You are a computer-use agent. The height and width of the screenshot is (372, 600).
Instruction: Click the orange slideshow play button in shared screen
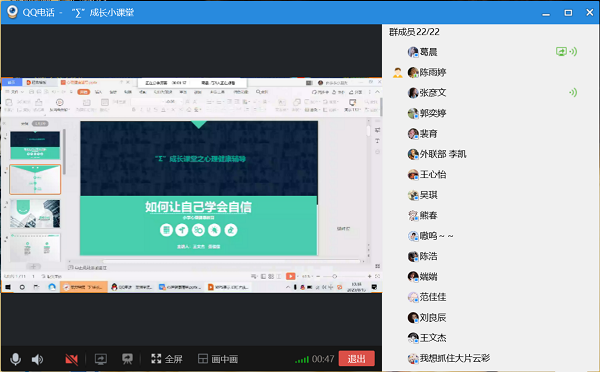coord(291,276)
